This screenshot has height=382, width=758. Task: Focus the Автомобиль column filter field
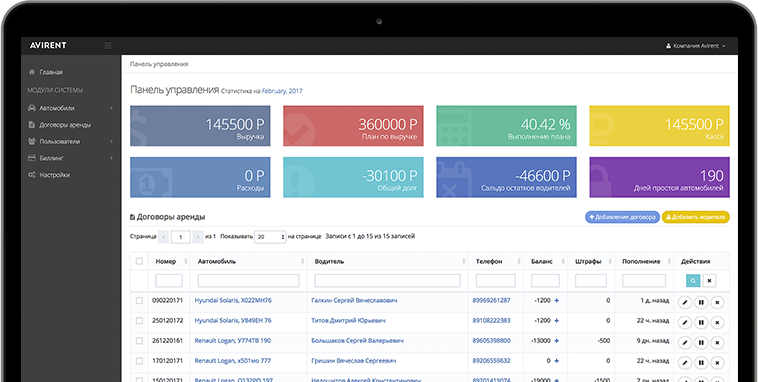pyautogui.click(x=248, y=280)
